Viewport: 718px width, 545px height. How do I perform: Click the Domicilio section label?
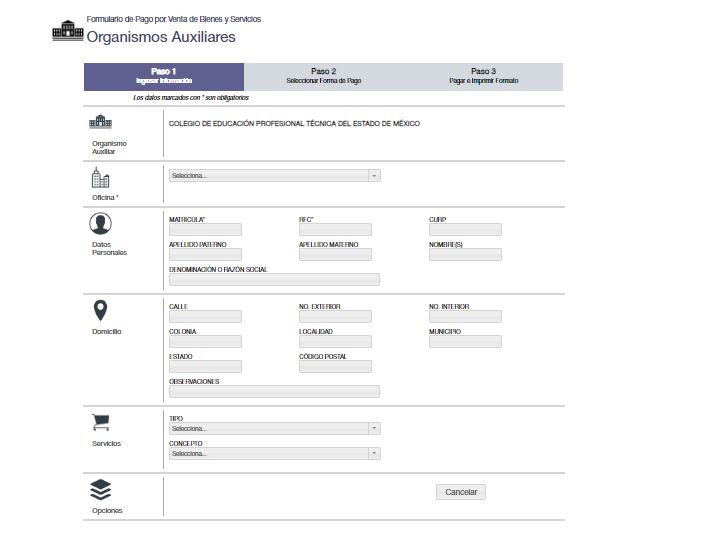coord(107,332)
